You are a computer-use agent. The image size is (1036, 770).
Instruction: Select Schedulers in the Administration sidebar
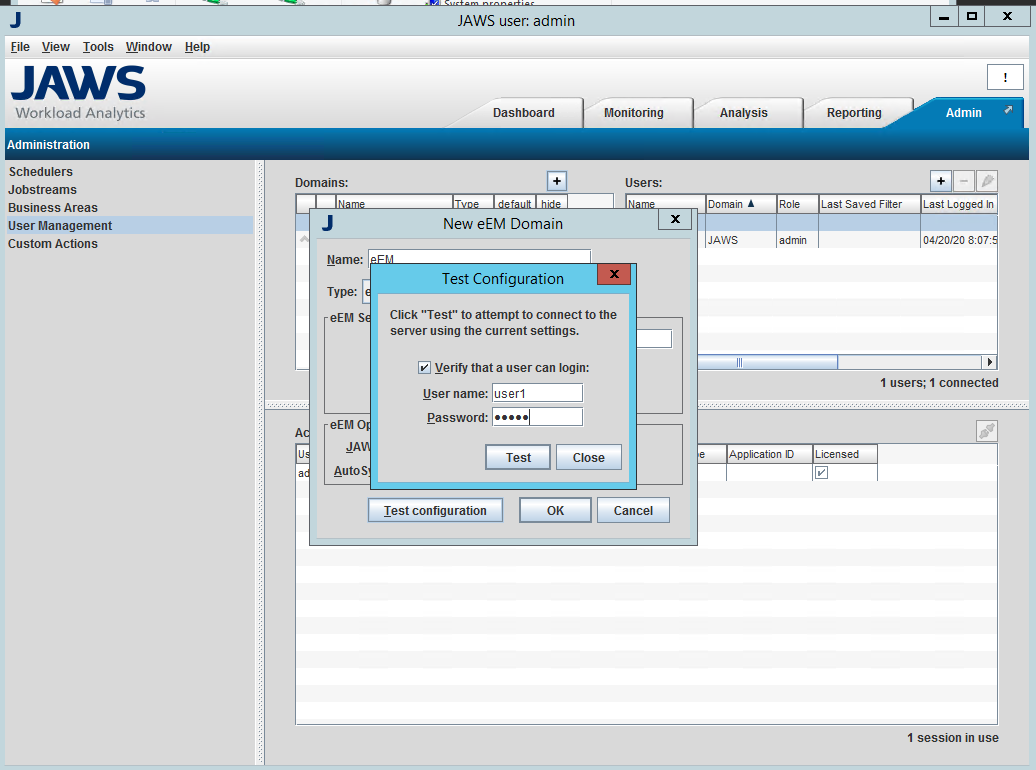tap(41, 172)
